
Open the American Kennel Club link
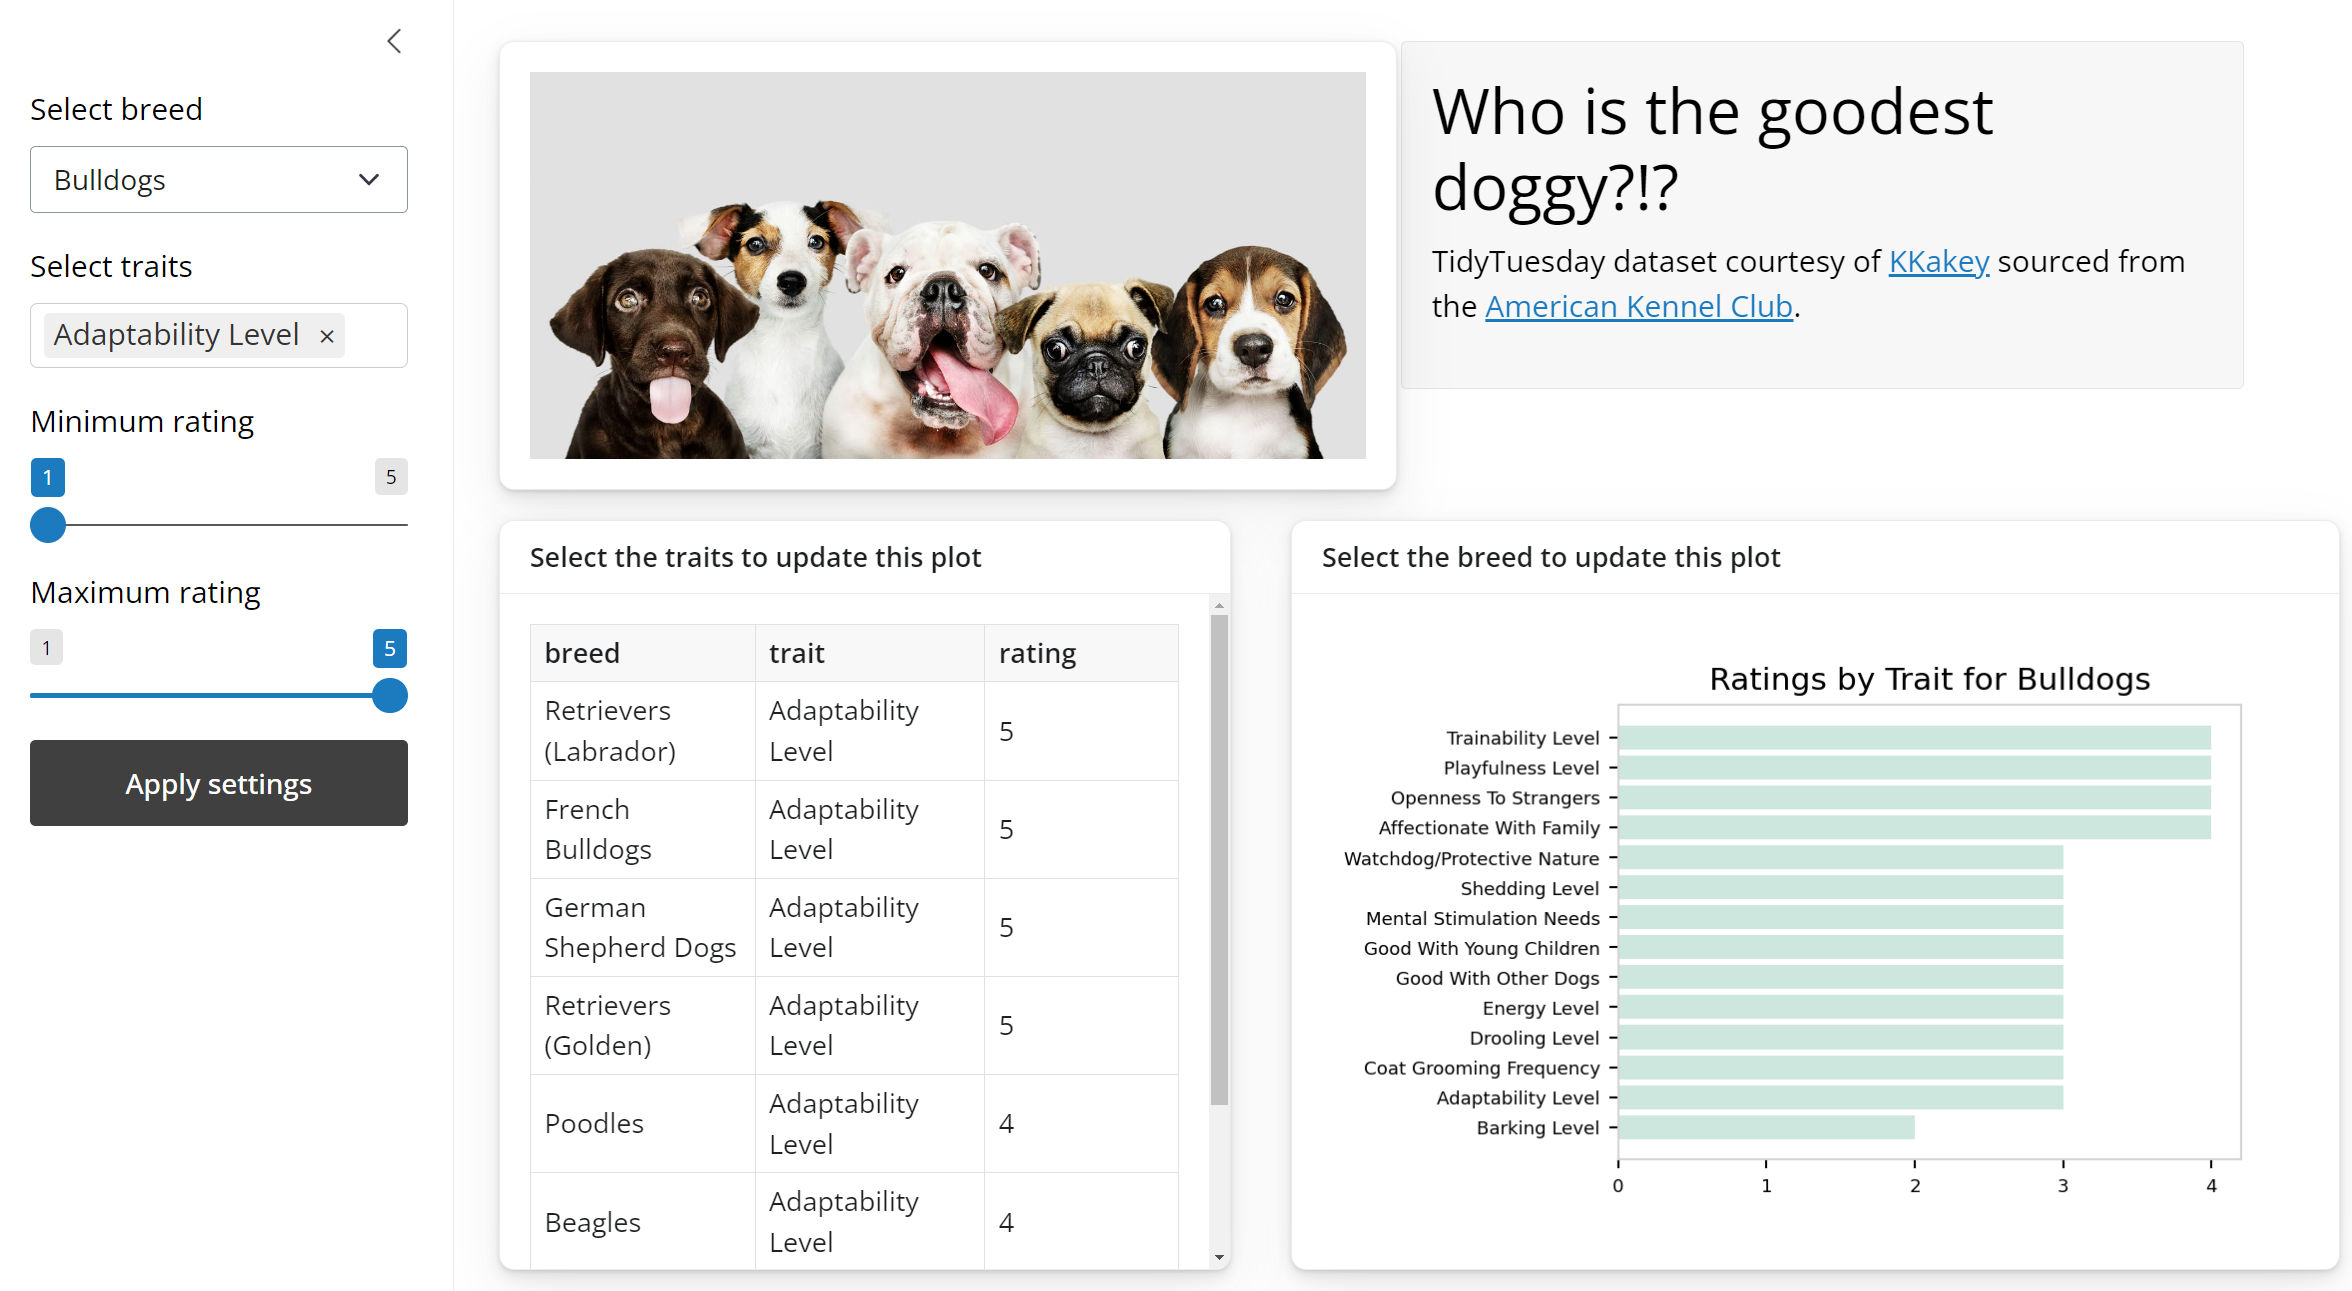click(1638, 306)
